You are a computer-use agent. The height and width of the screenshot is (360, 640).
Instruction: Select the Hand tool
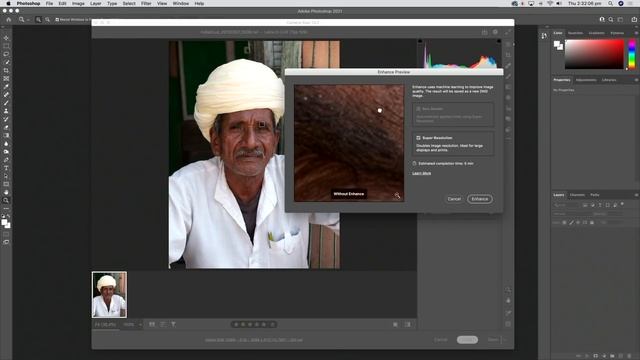[x=6, y=192]
